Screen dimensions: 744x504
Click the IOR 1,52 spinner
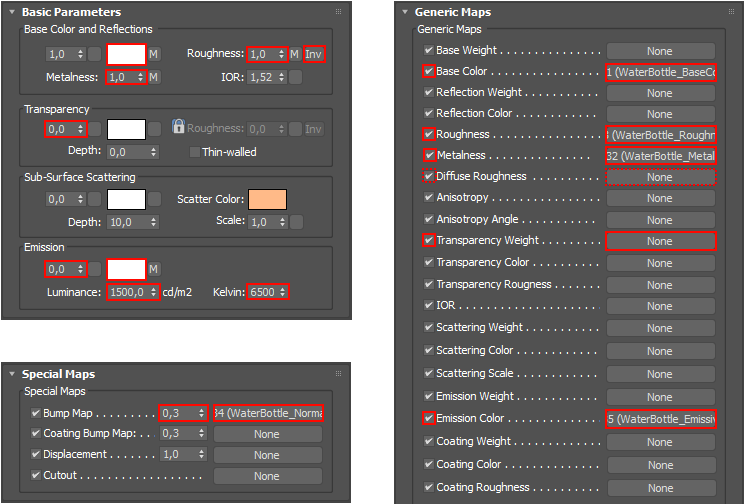coord(267,77)
